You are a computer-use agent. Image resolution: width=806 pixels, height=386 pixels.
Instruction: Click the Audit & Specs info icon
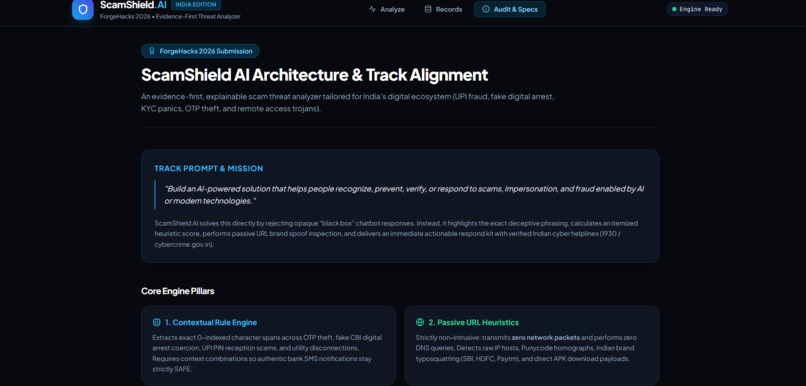coord(486,9)
